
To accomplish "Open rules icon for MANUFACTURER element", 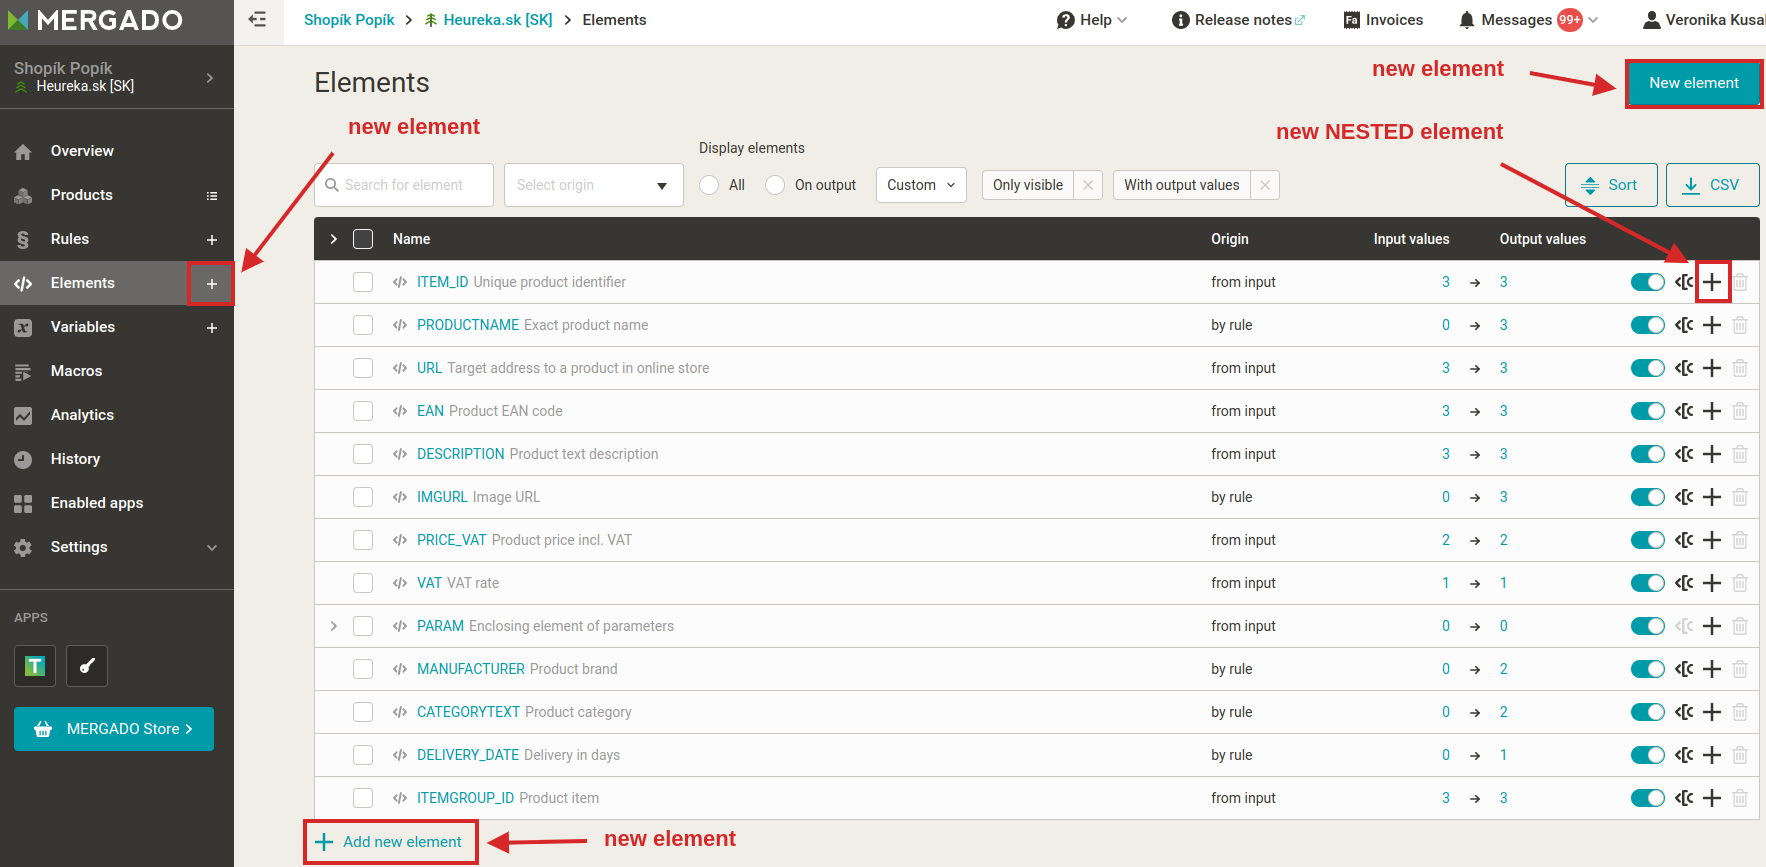I will point(1684,669).
